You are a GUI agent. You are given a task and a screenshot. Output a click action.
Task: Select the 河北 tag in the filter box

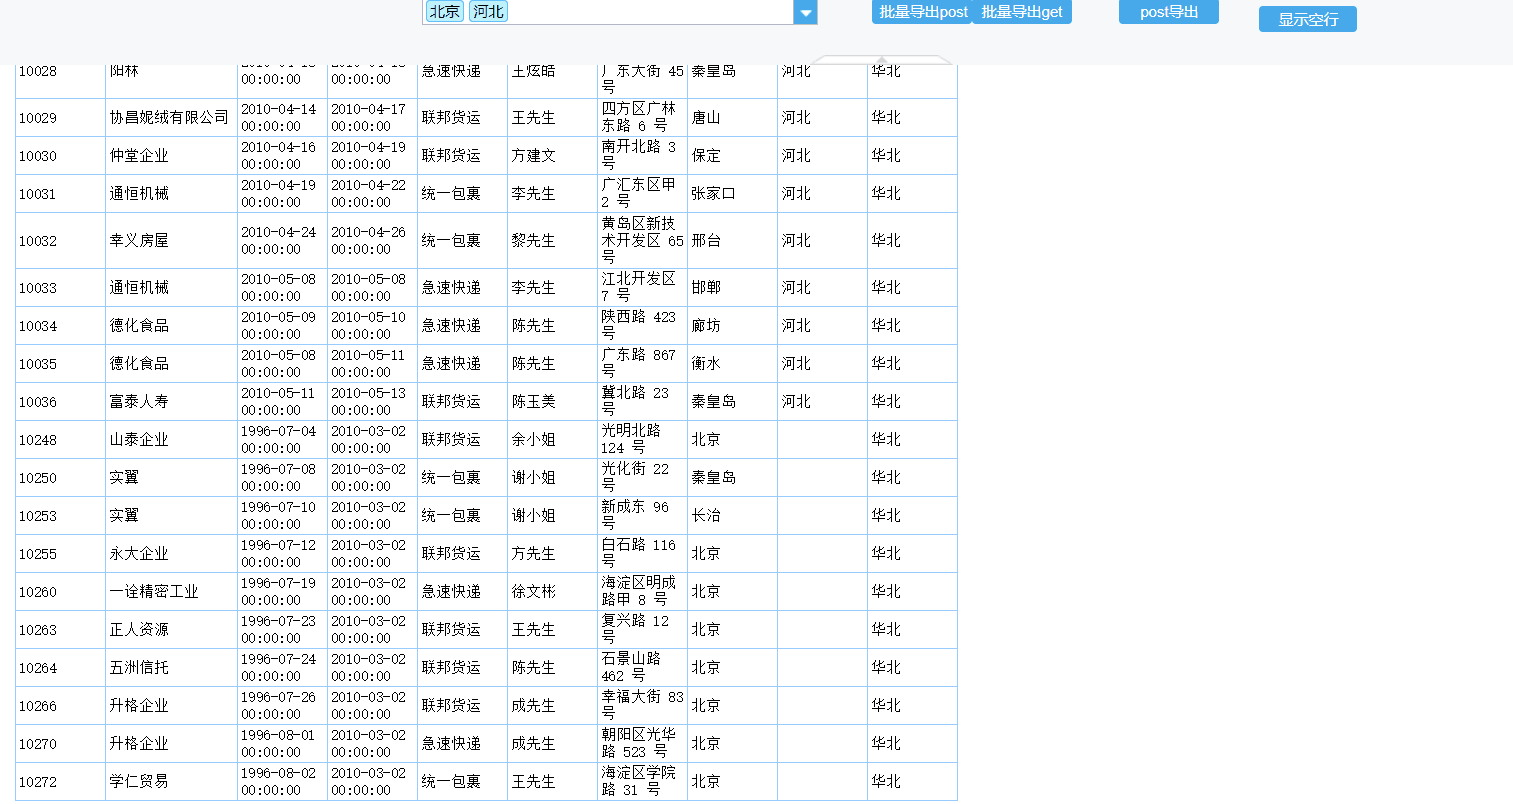(x=488, y=11)
